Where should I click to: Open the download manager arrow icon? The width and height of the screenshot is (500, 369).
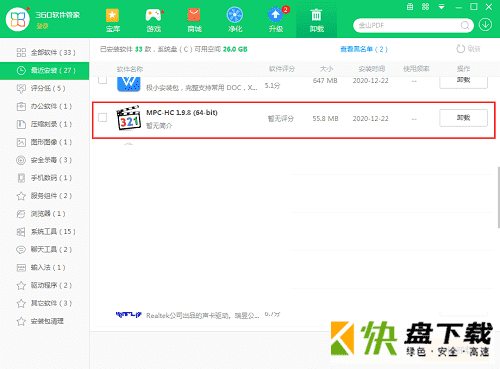click(x=485, y=25)
